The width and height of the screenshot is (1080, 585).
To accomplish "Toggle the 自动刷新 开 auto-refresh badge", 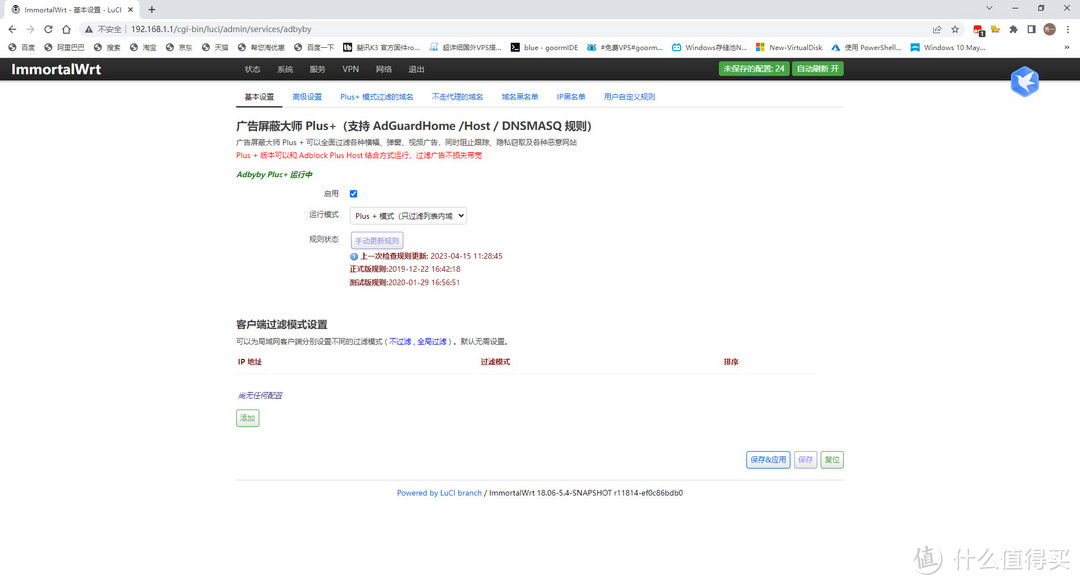I will point(818,69).
